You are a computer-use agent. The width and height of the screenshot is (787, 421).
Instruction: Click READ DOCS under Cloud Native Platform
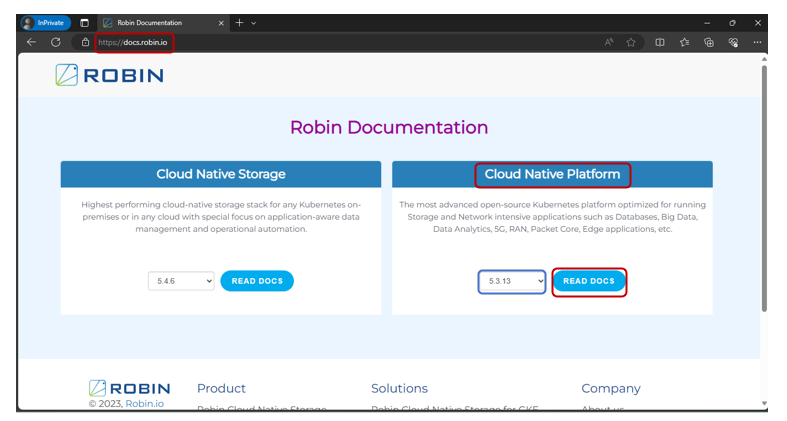(x=589, y=281)
